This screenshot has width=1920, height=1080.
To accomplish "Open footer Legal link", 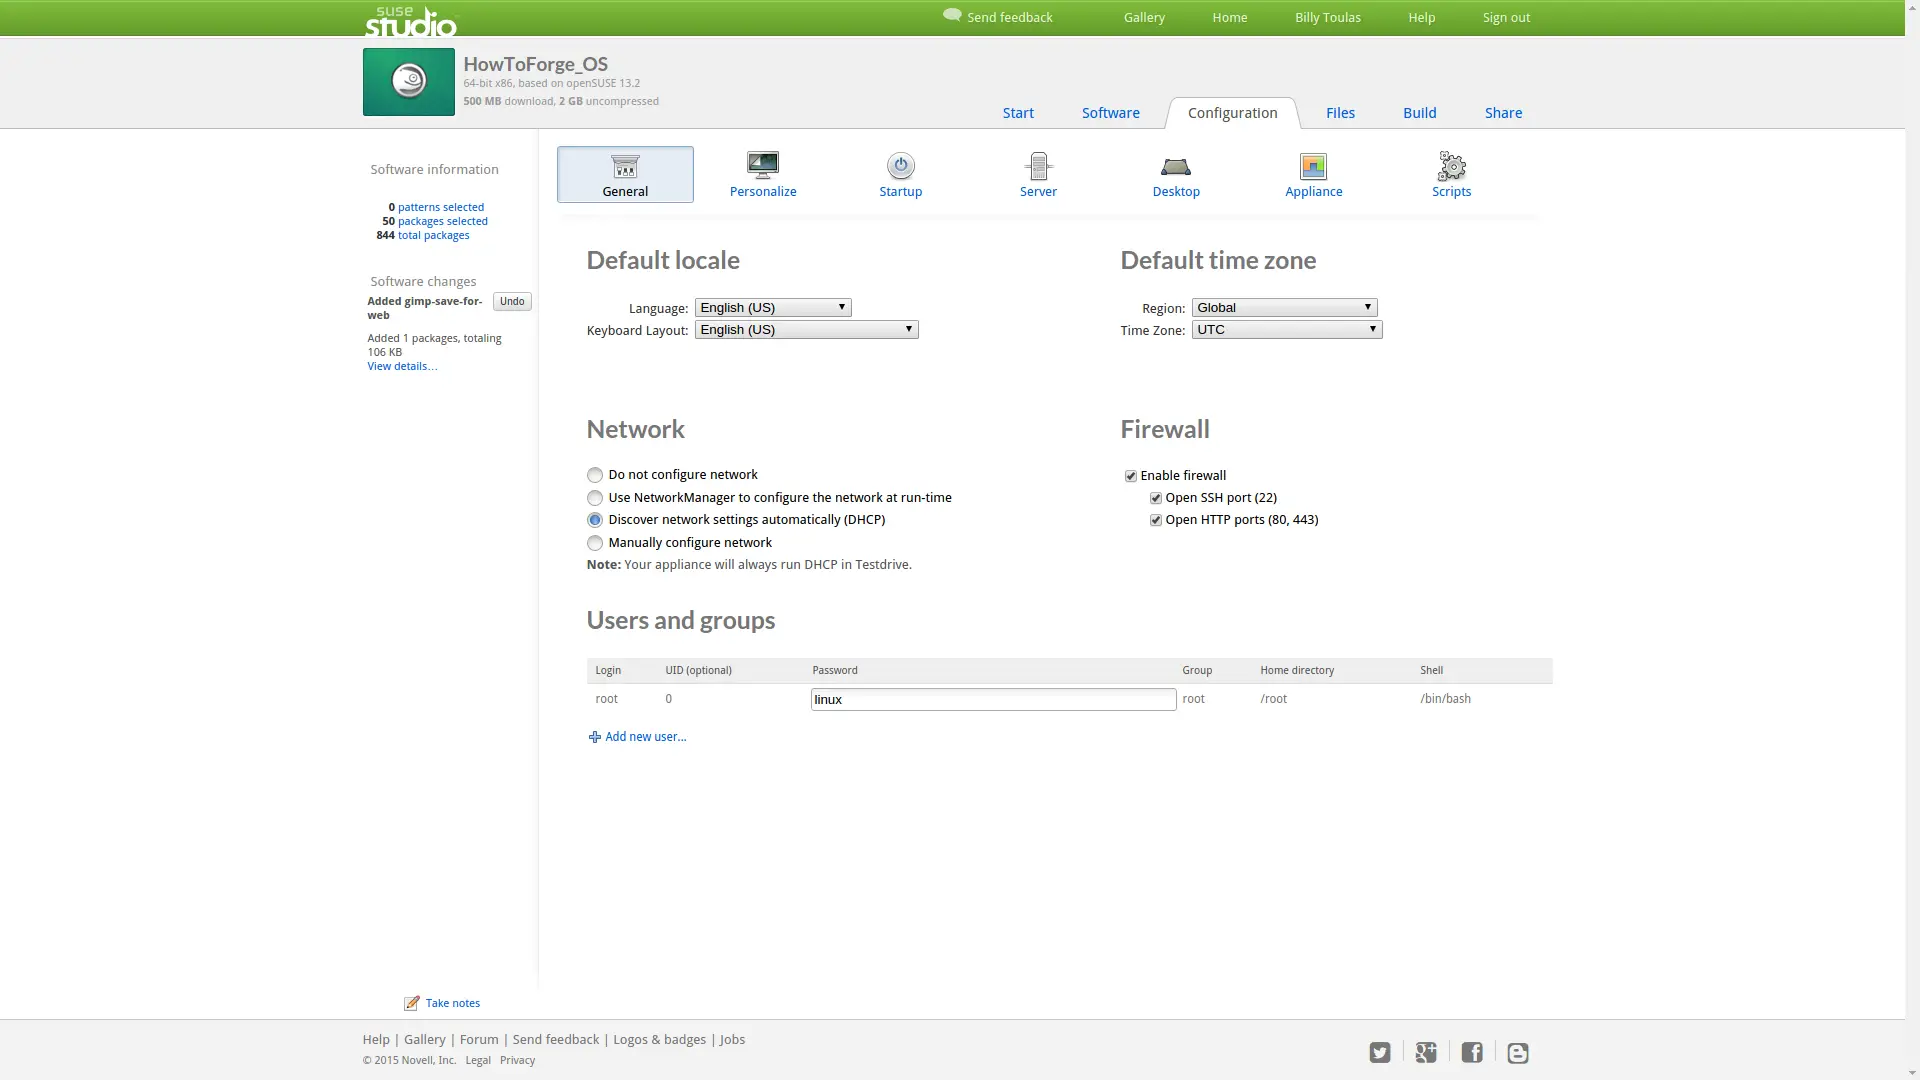I will point(478,1061).
